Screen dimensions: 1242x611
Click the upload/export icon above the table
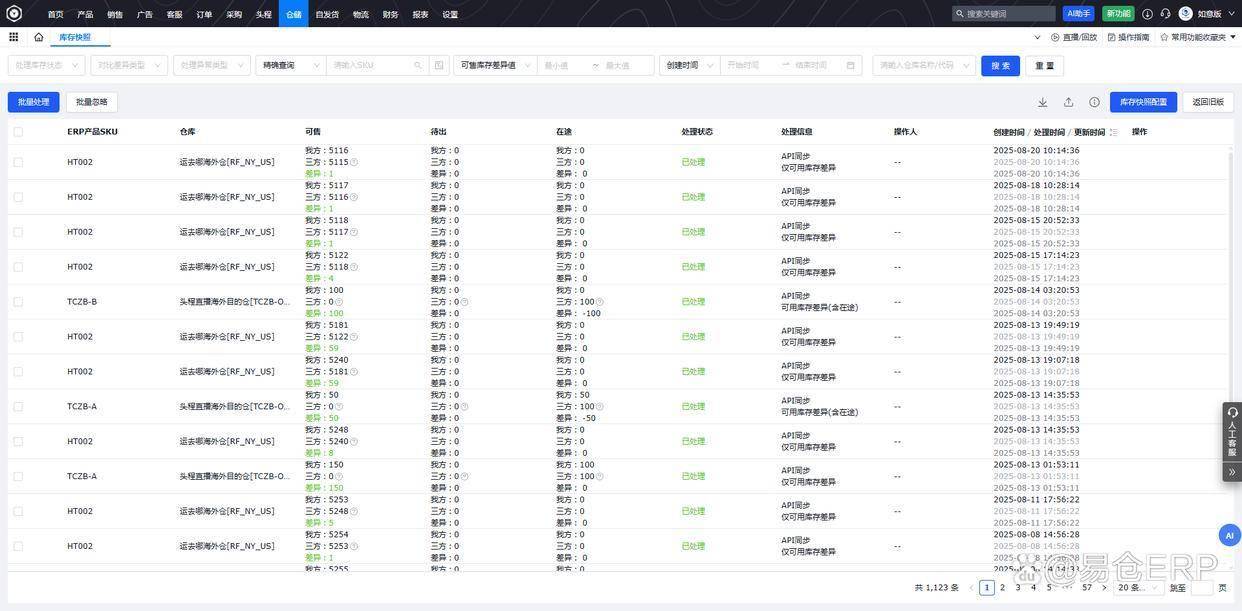point(1068,102)
